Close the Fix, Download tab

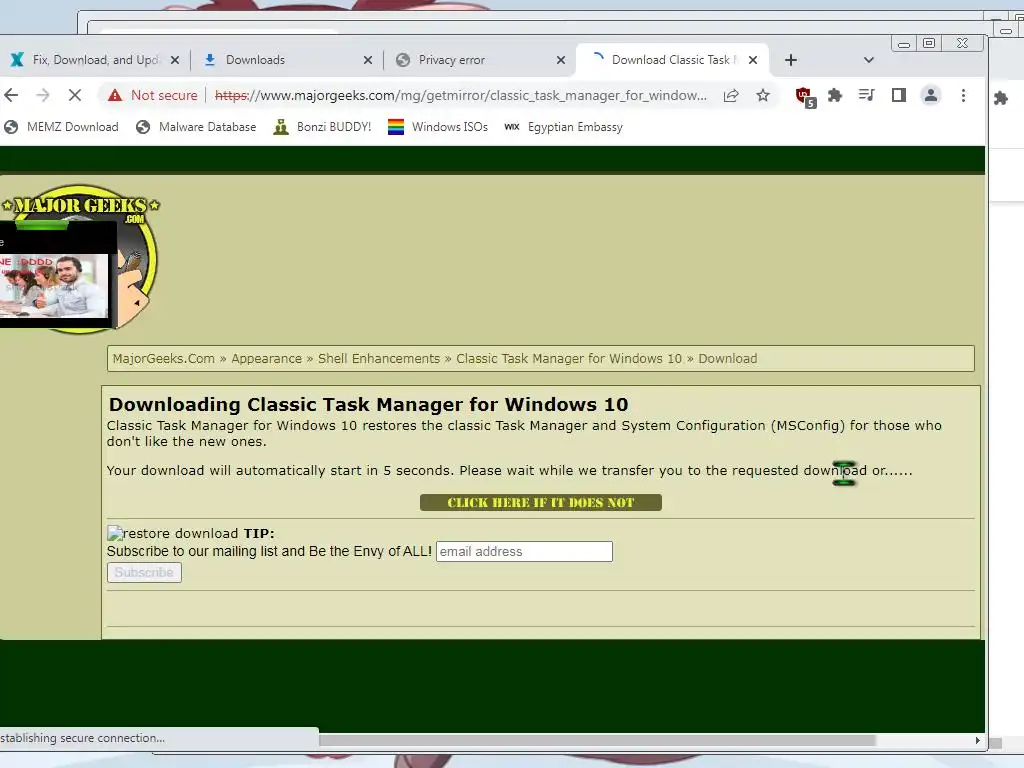tap(175, 60)
